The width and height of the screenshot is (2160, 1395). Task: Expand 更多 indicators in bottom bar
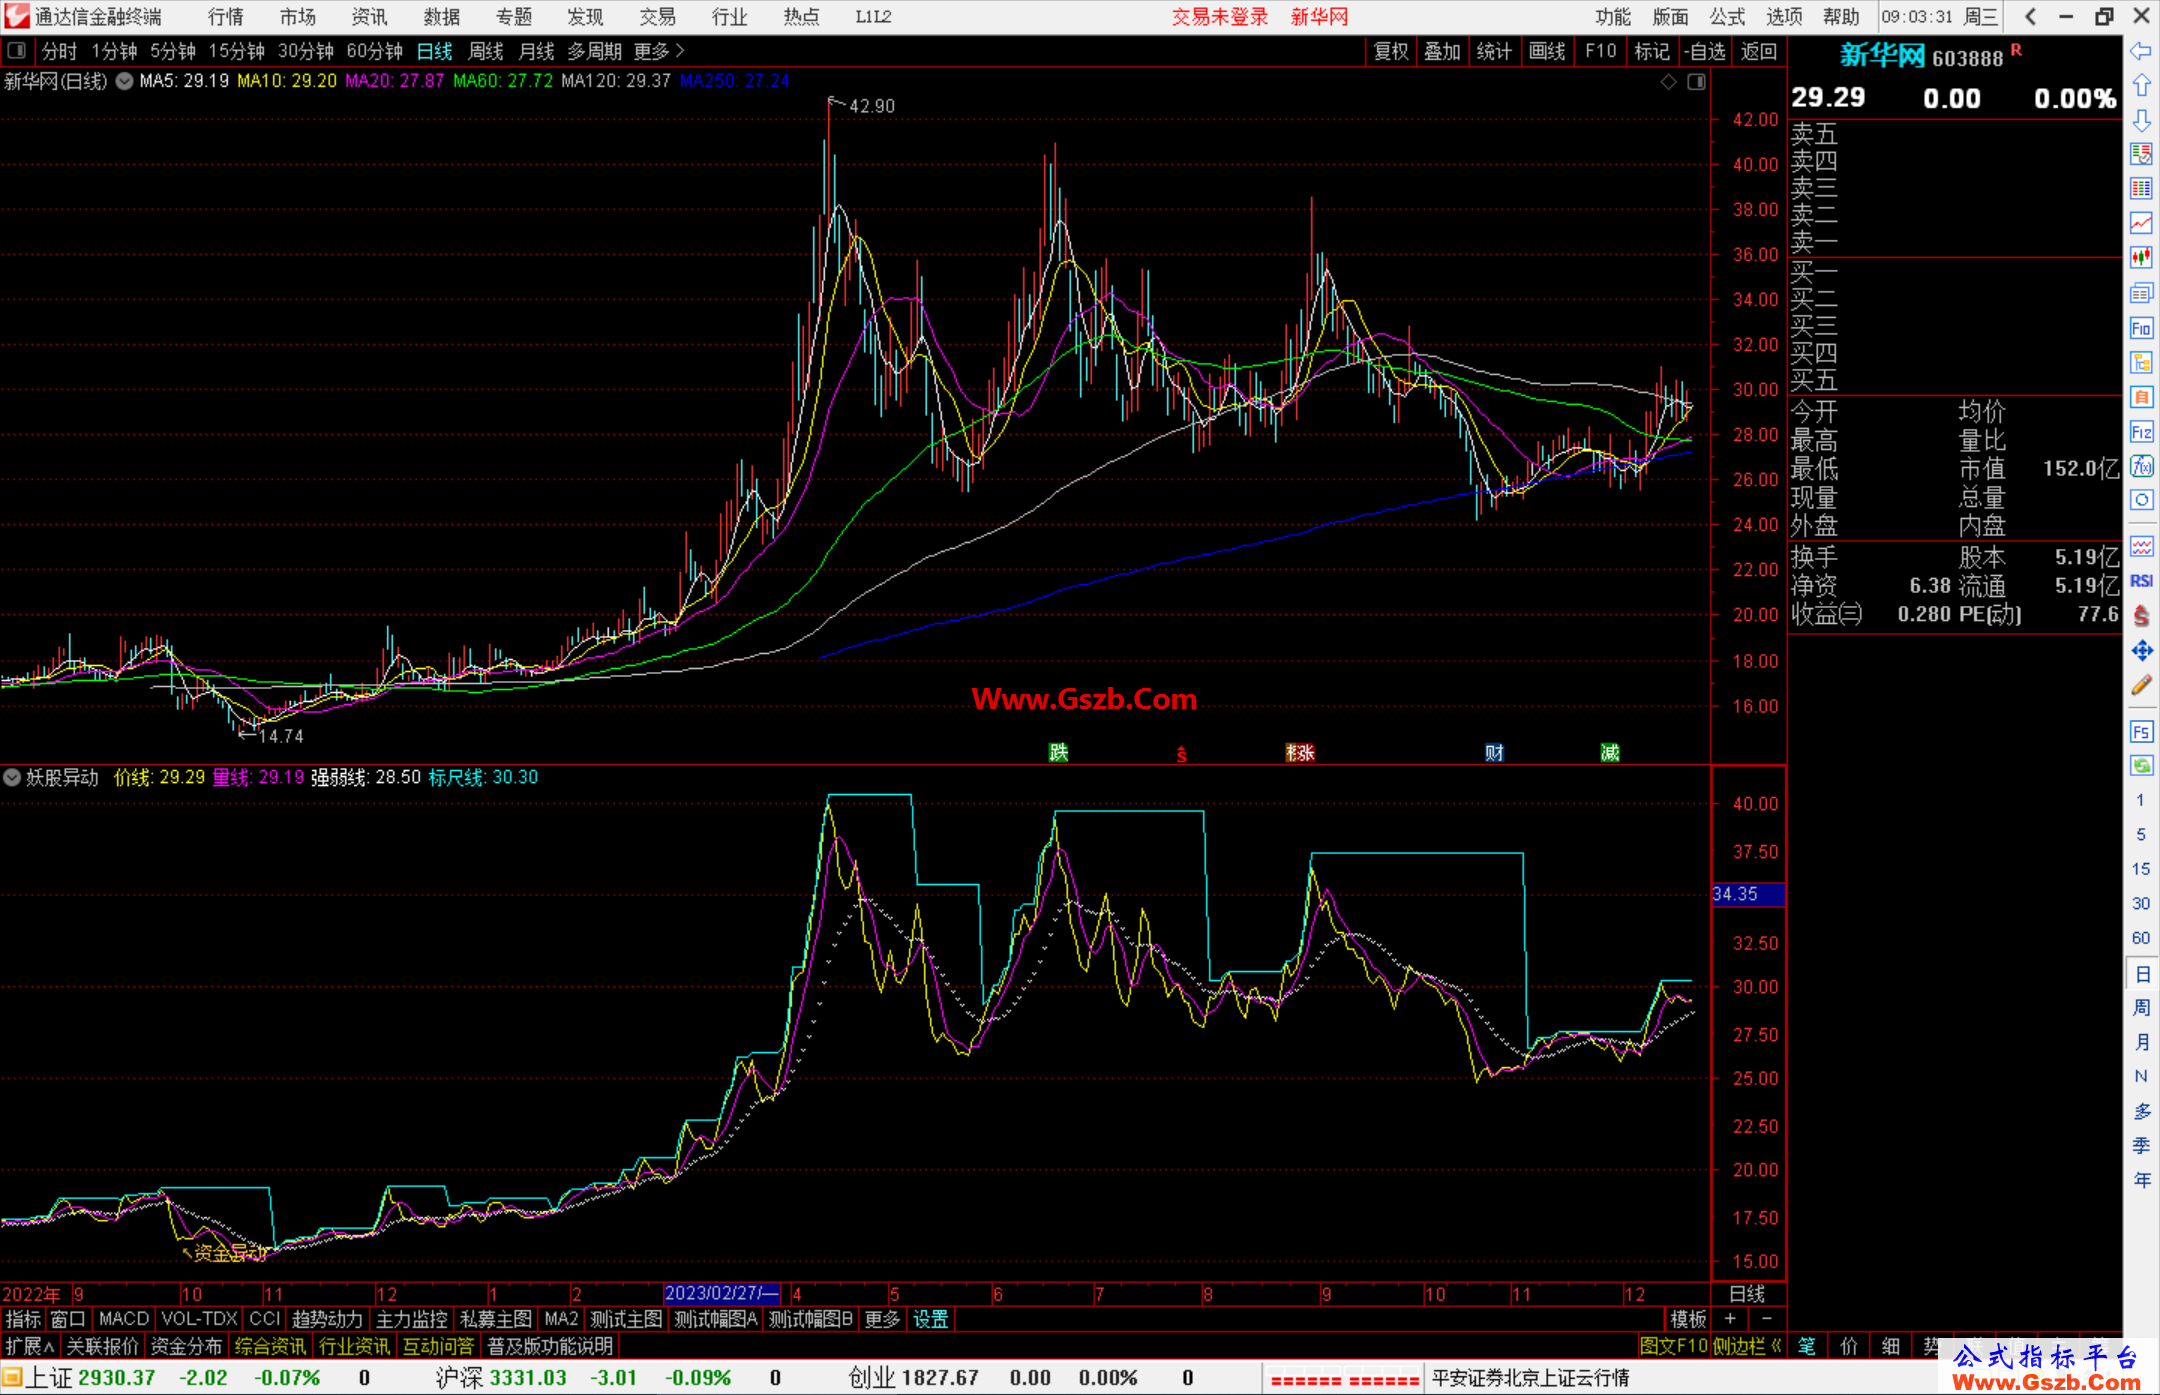tap(882, 1319)
